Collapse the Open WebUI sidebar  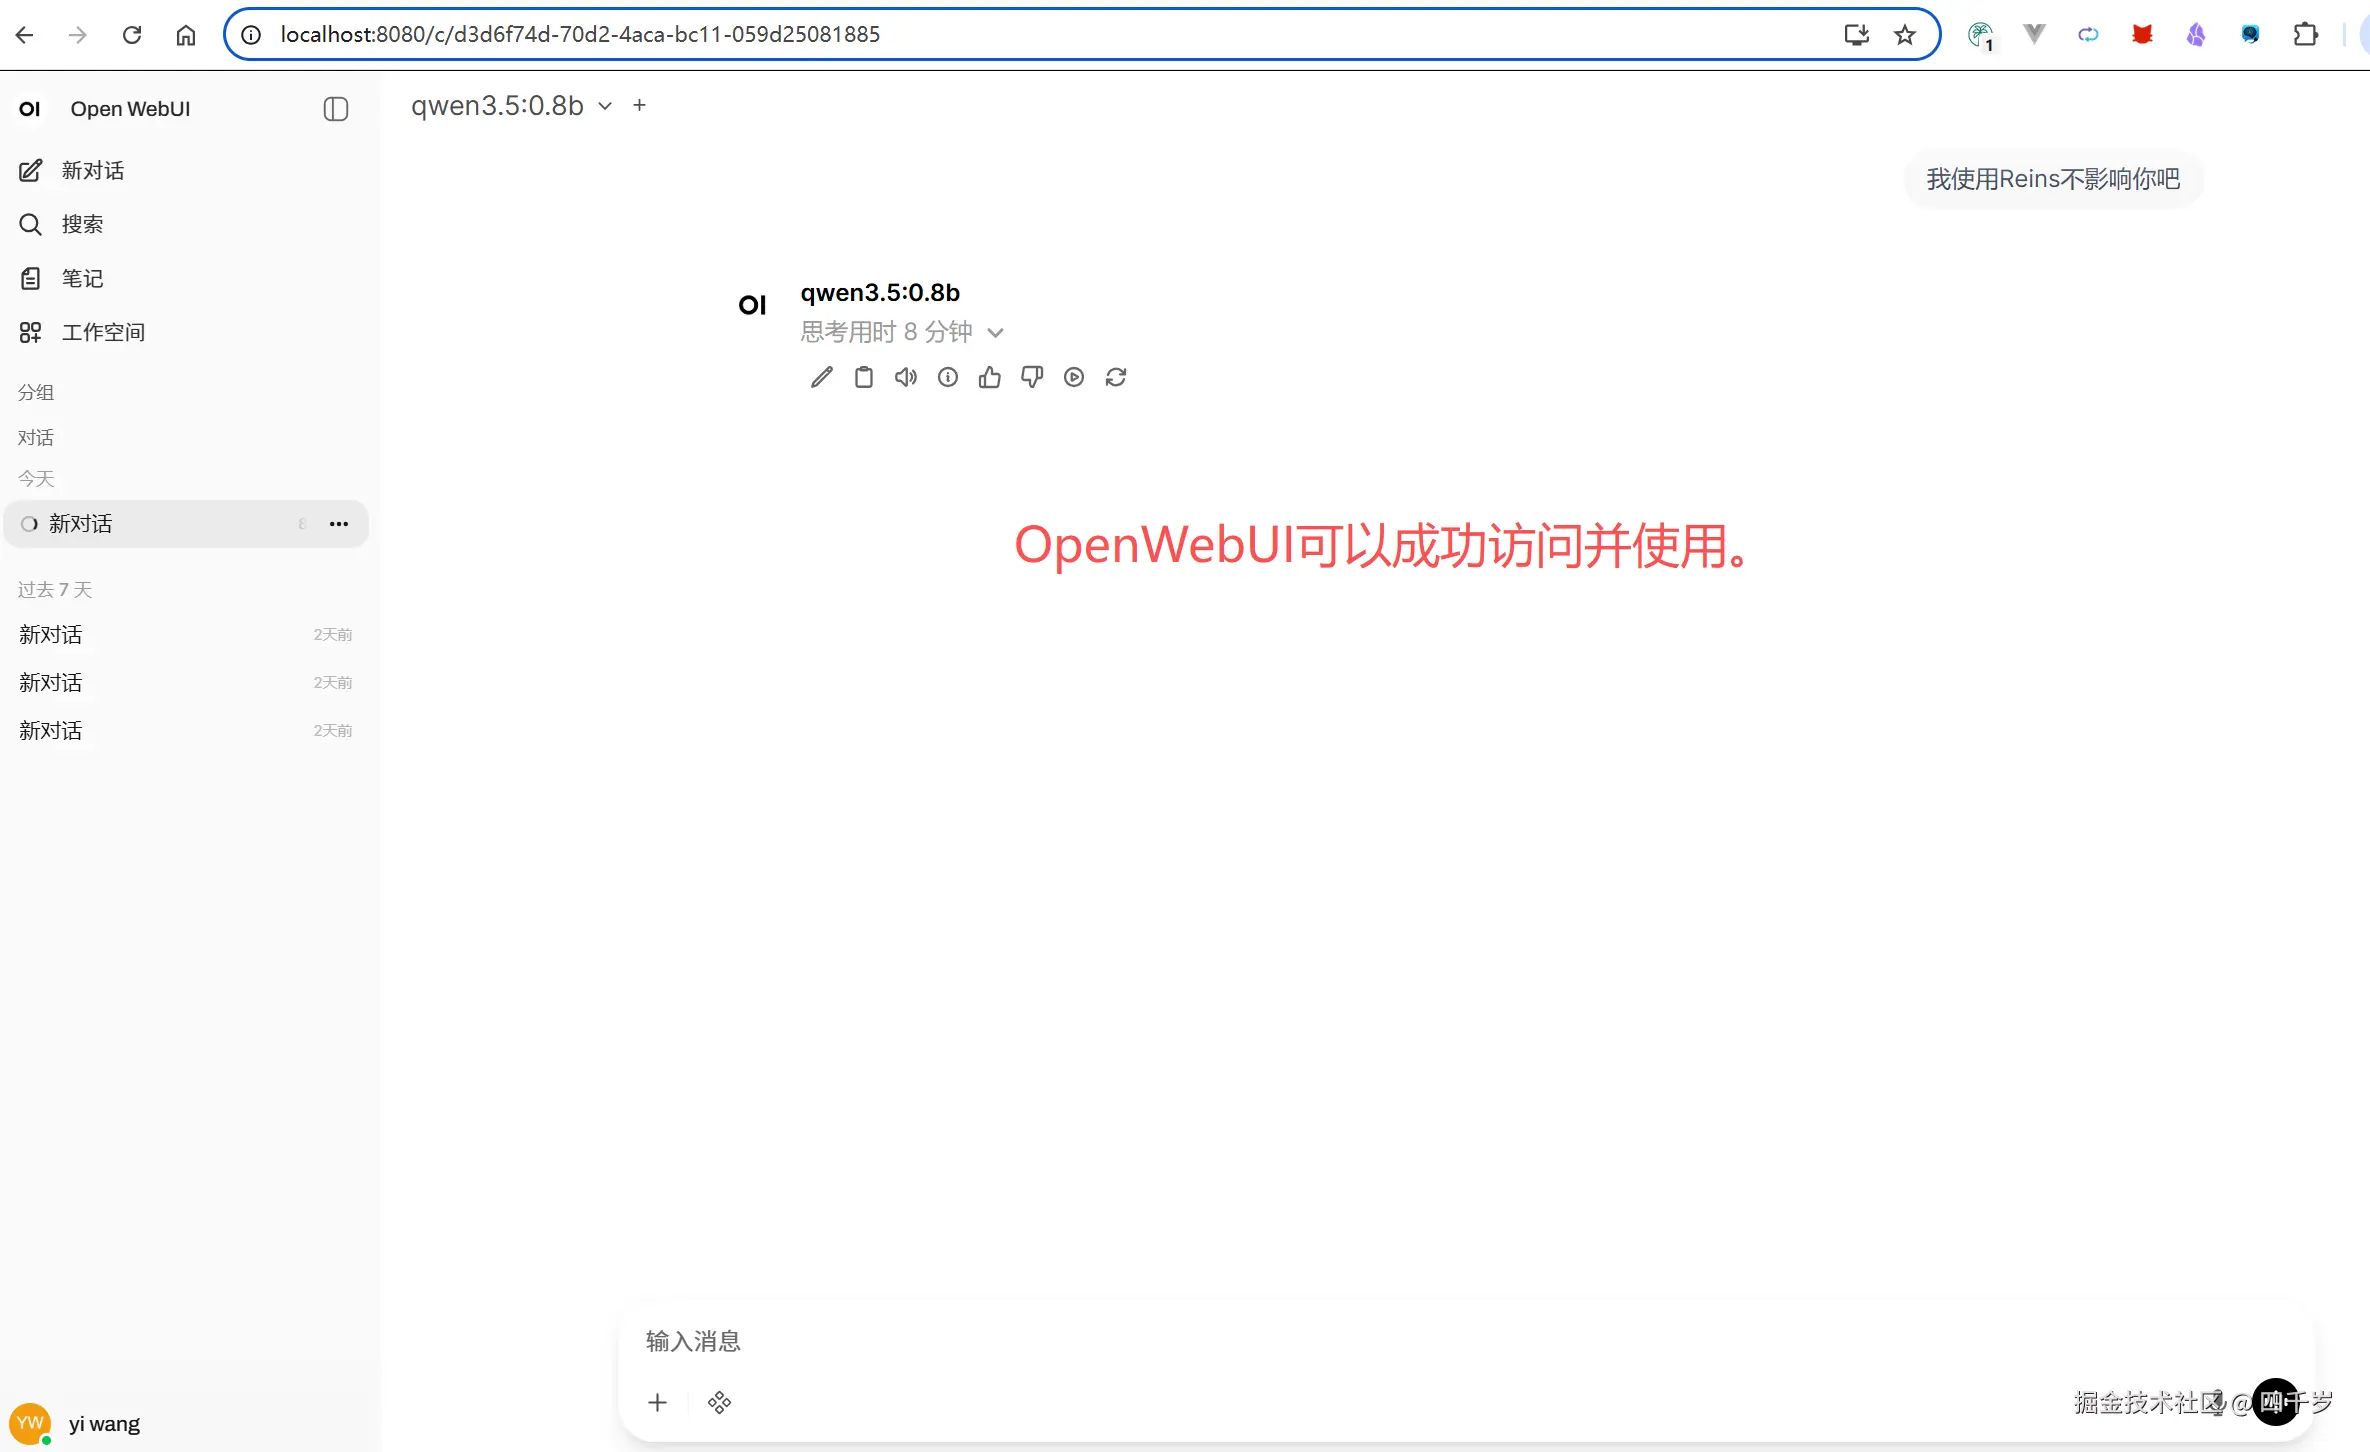[x=335, y=109]
